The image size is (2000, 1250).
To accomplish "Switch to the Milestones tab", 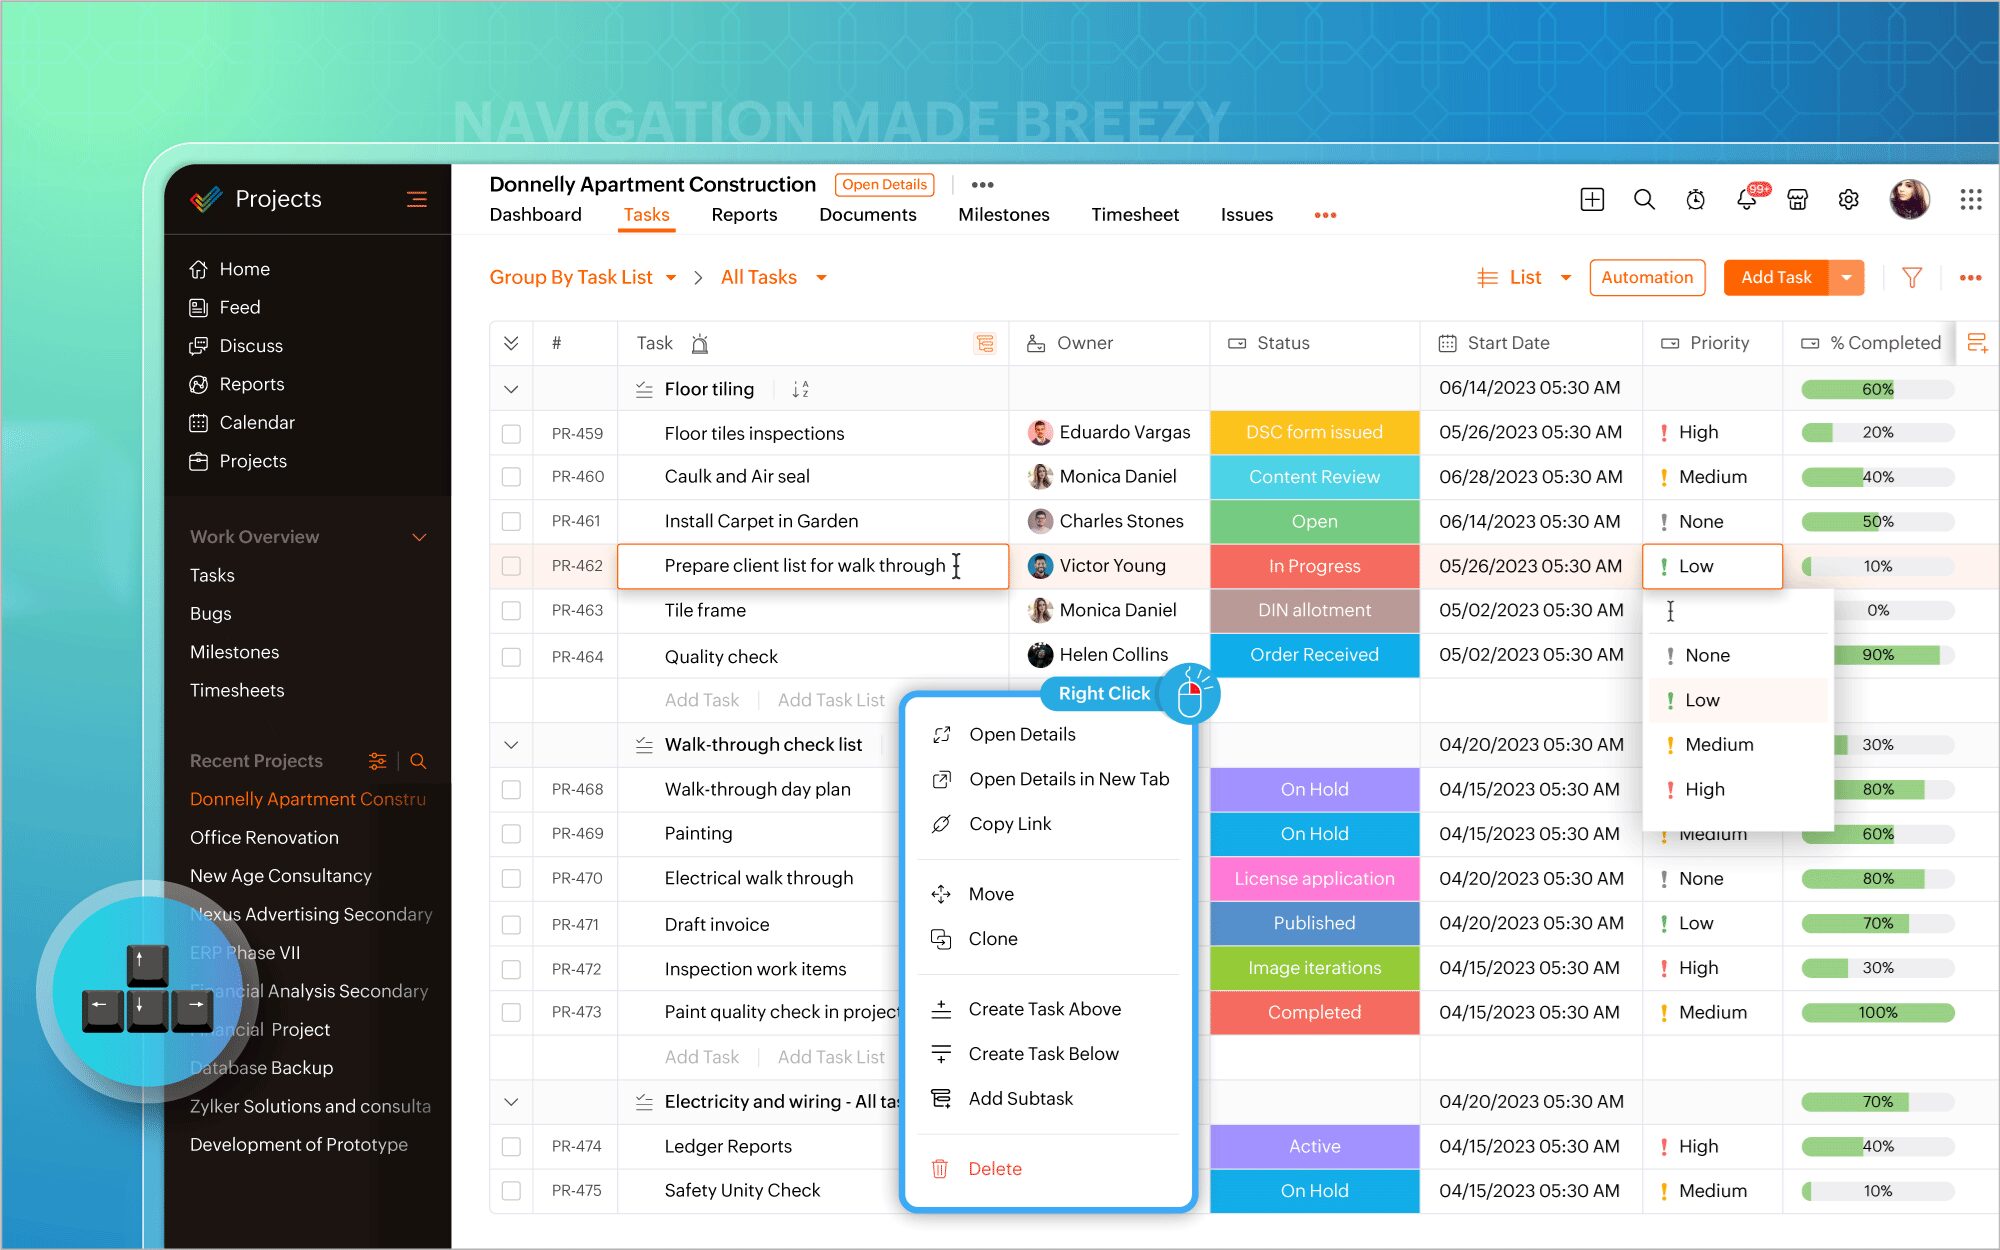I will [x=1004, y=215].
